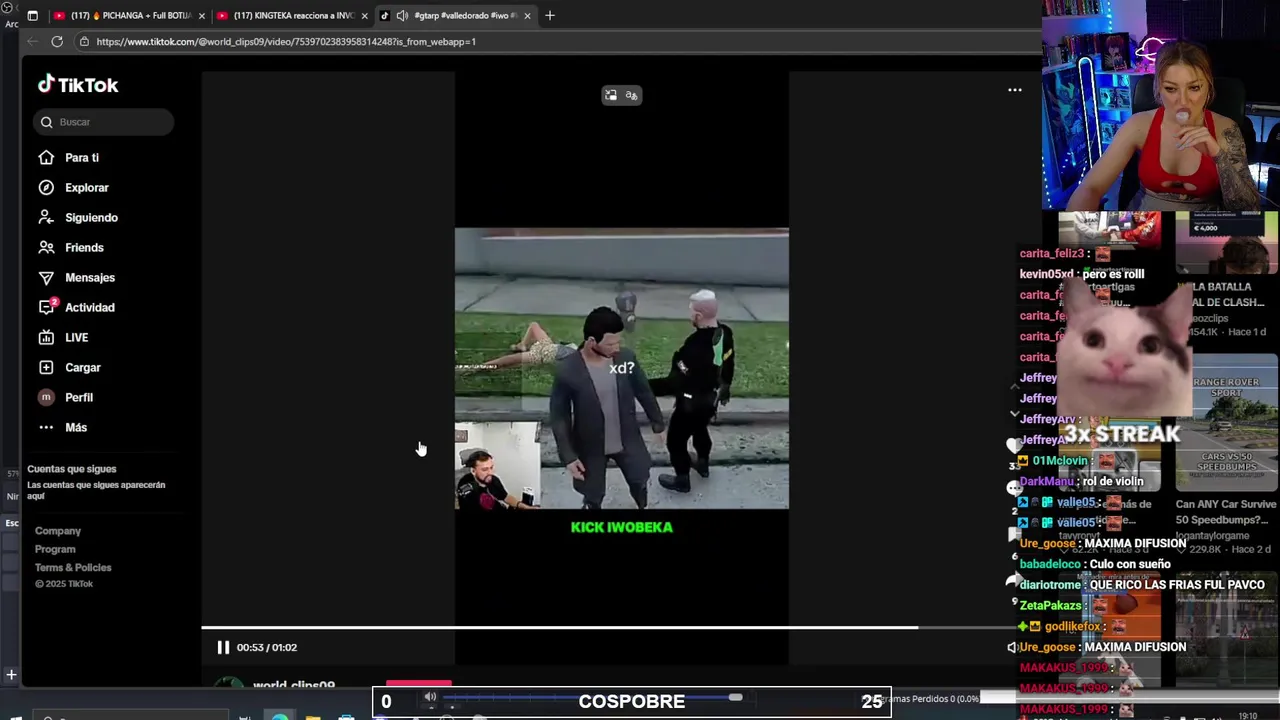Click the Siguiendo person icon
1280x720 pixels.
tap(46, 217)
